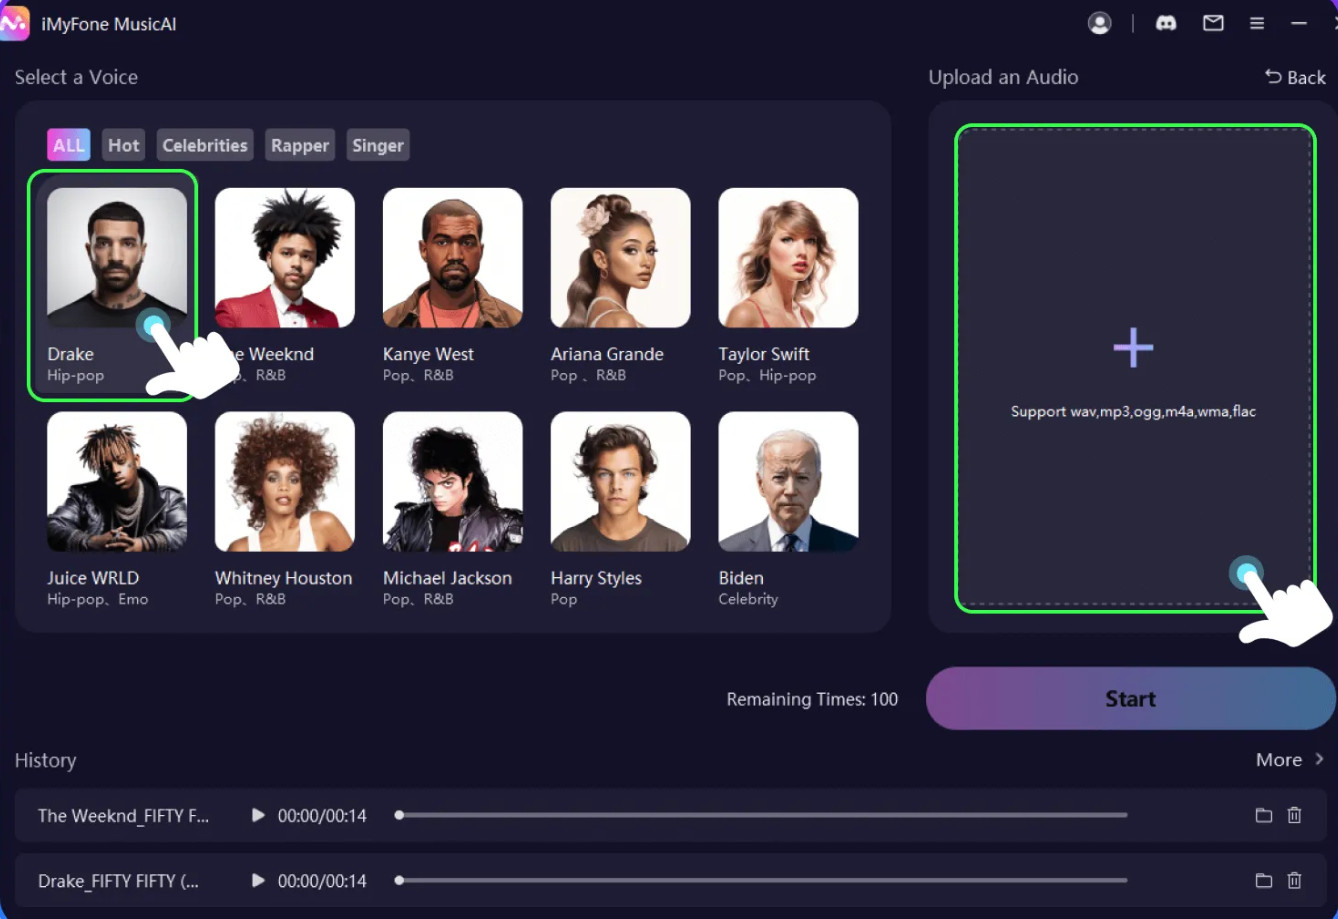Delete the Drake_FIFTY FIFTY history track
The height and width of the screenshot is (919, 1338).
pos(1294,881)
